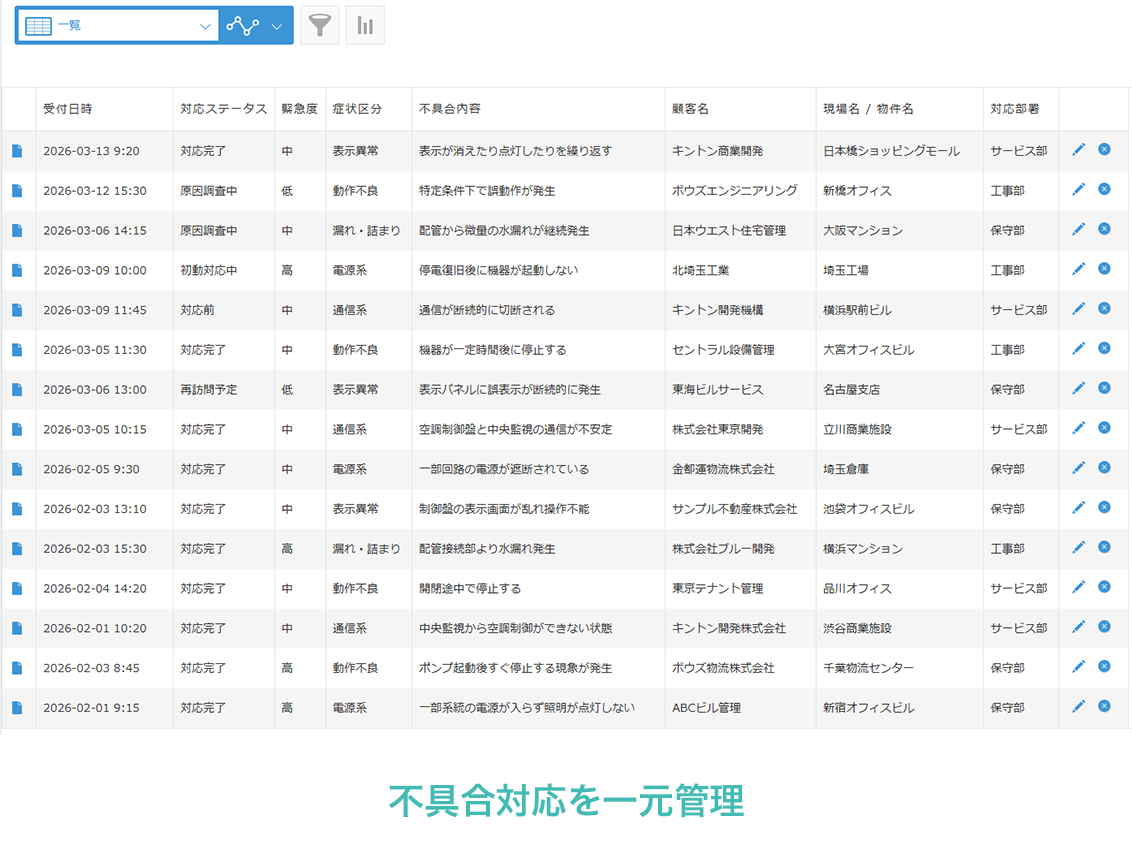Click the 停電復旧後に機器が起動しない cell

[x=498, y=270]
